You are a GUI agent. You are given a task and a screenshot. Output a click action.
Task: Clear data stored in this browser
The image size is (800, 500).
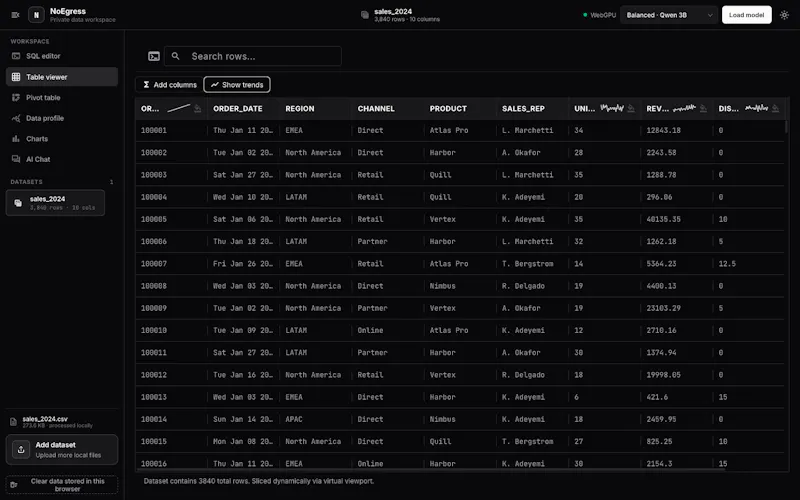62,485
